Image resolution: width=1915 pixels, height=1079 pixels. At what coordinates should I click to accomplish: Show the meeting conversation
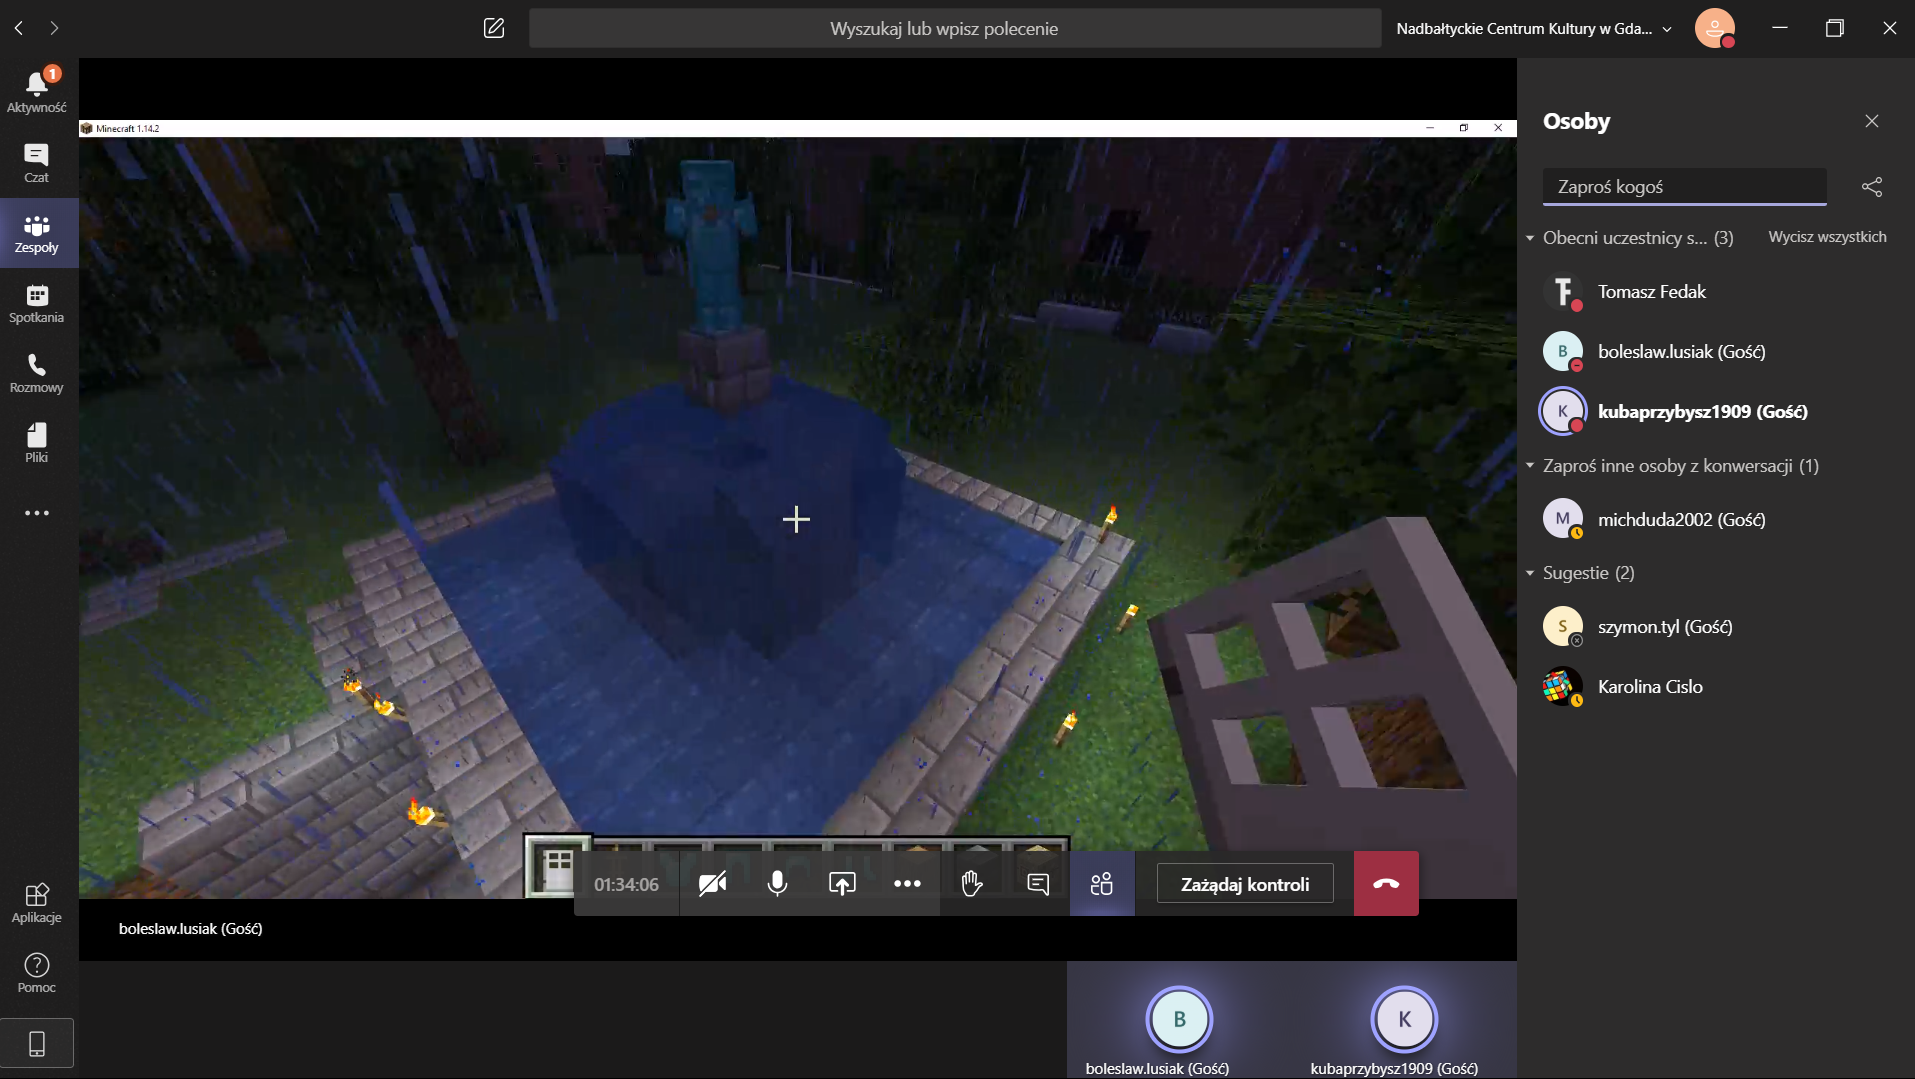click(1037, 884)
